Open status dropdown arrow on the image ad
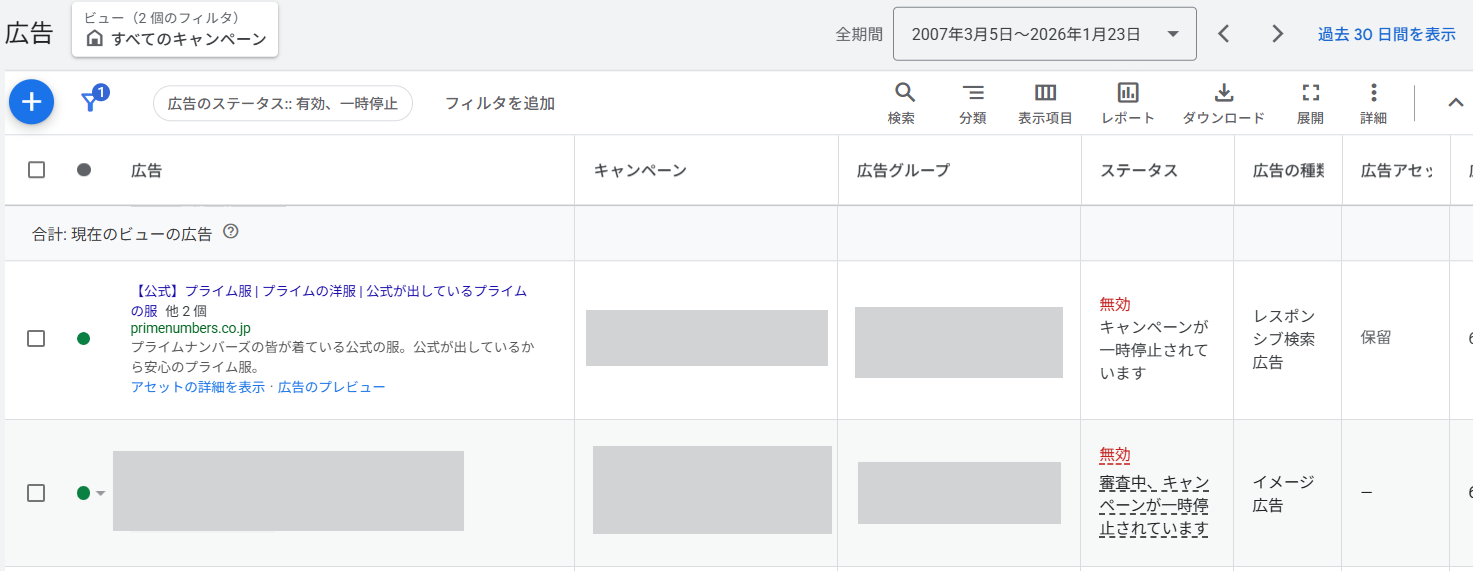 [x=100, y=493]
